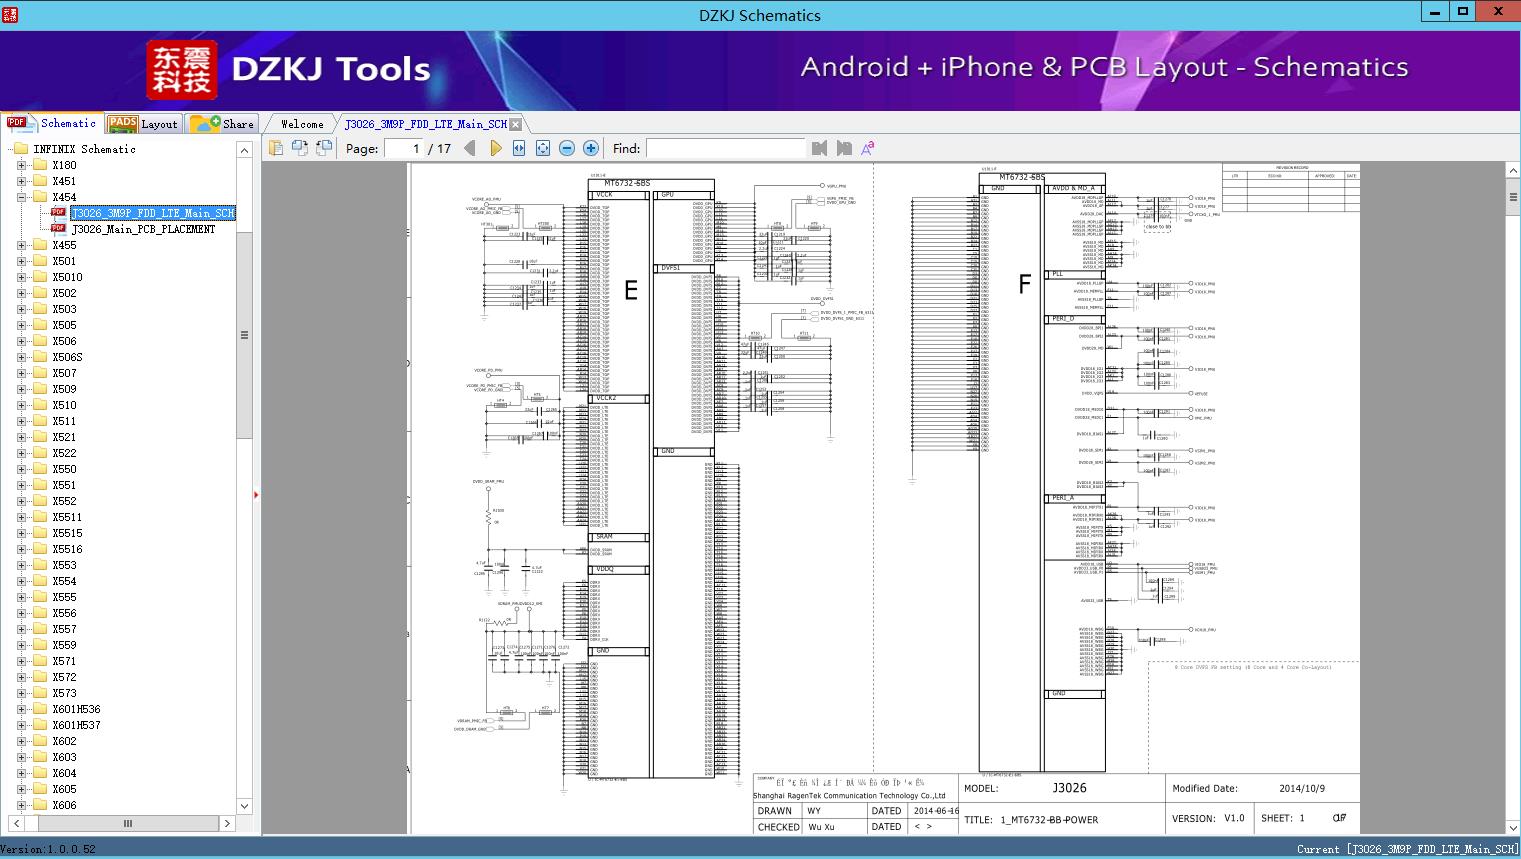Fit page to width icon
Image resolution: width=1521 pixels, height=859 pixels.
[519, 148]
